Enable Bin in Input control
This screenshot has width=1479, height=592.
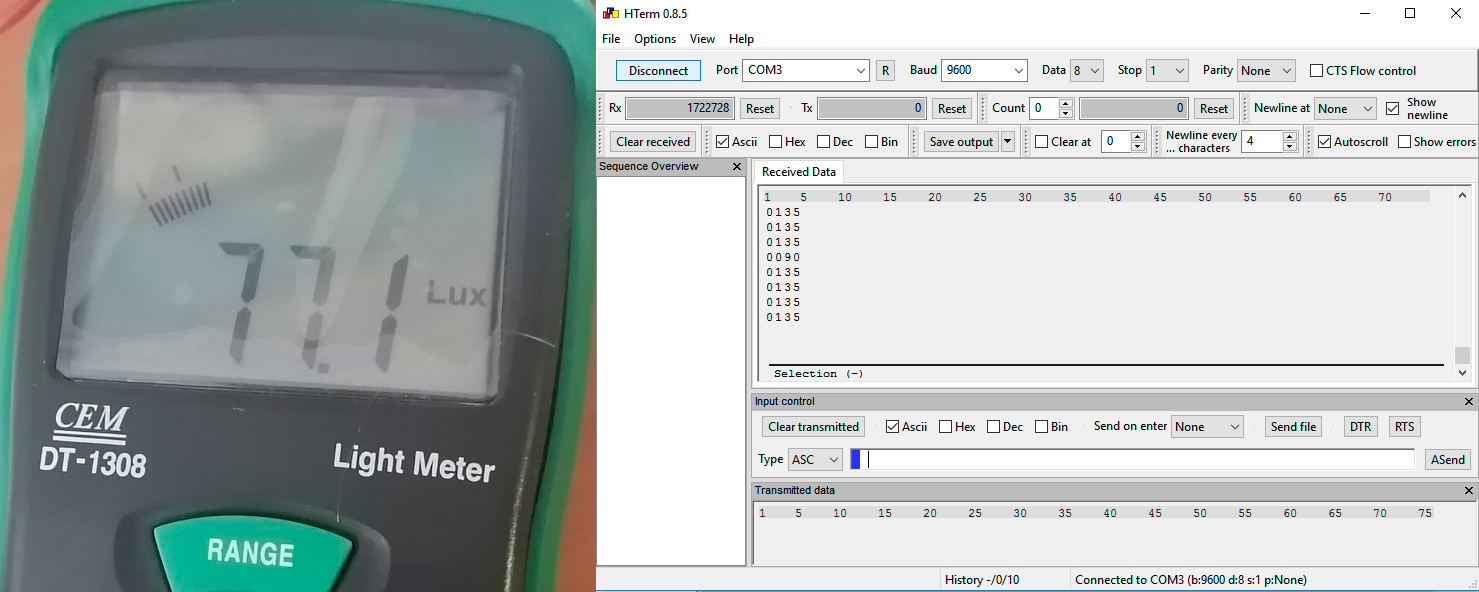point(1052,427)
